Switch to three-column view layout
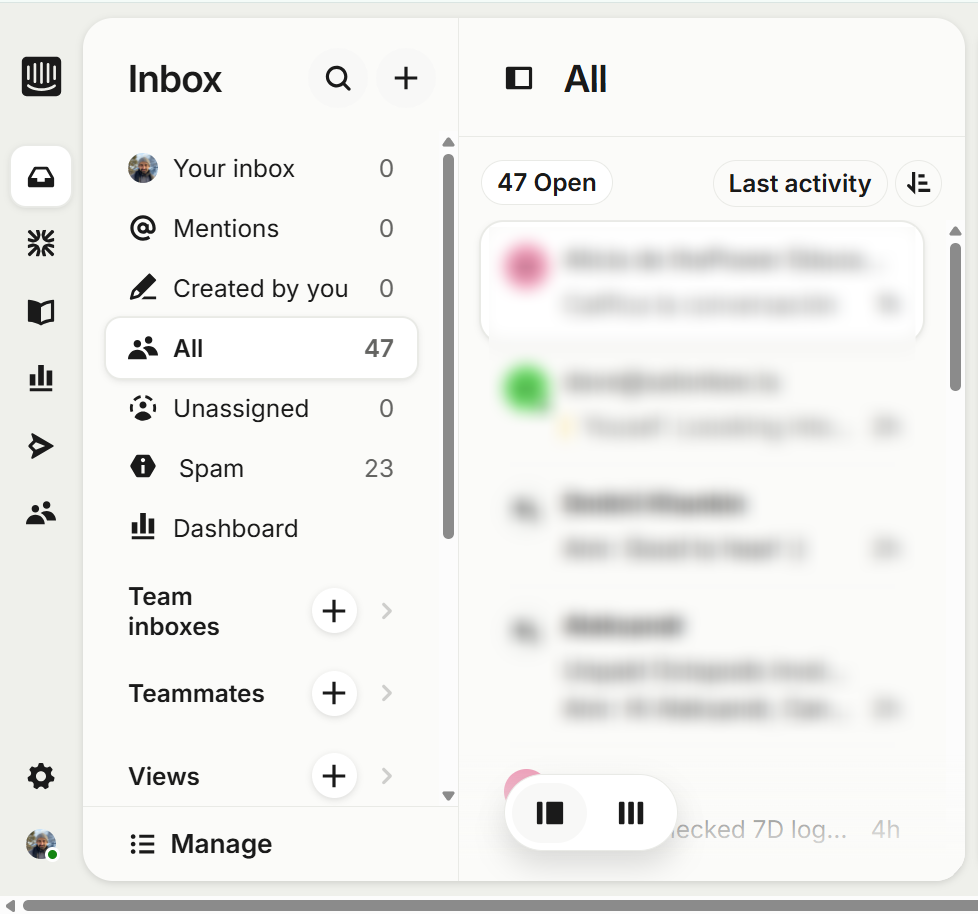This screenshot has width=978, height=914. 630,813
